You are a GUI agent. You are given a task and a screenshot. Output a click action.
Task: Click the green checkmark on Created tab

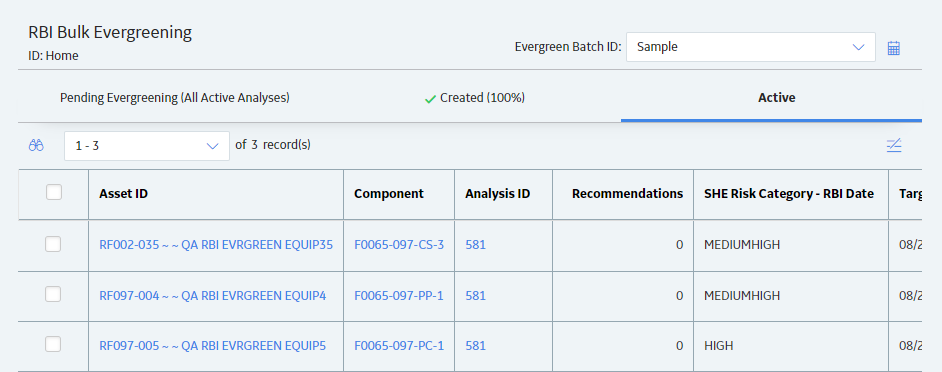click(430, 99)
